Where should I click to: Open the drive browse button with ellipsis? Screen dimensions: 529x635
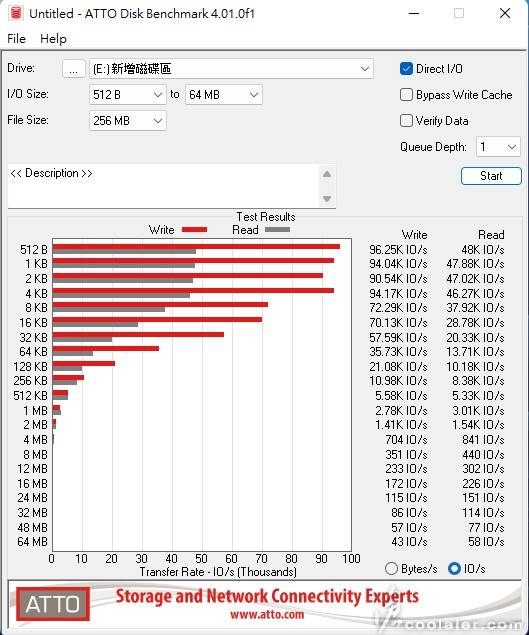point(74,69)
